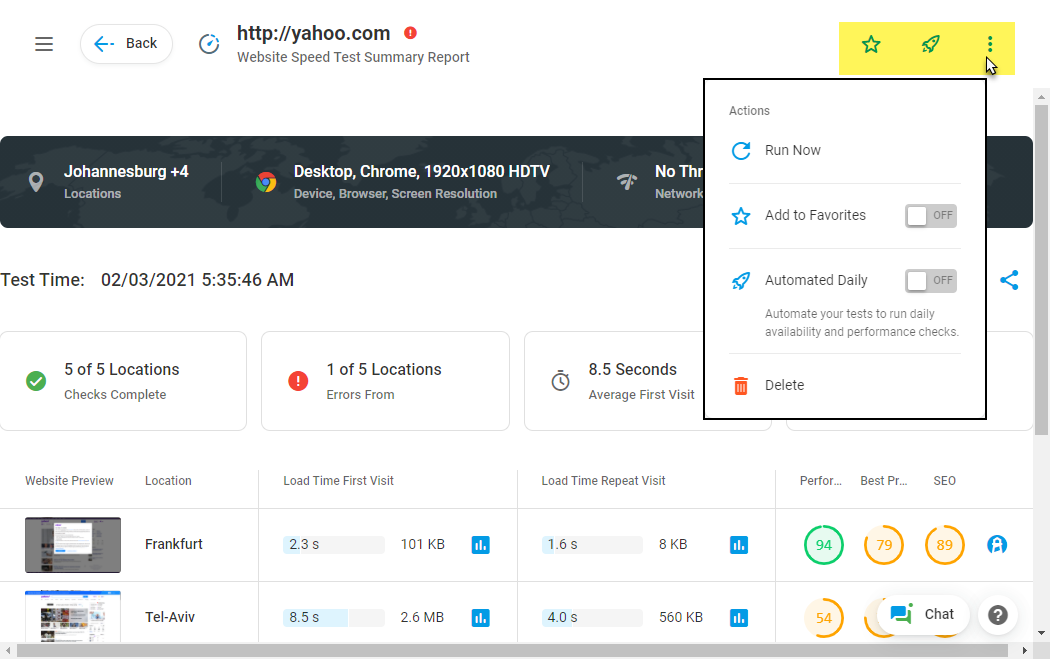Click the 8.5 Seconds average text
This screenshot has width=1050, height=659.
(632, 370)
